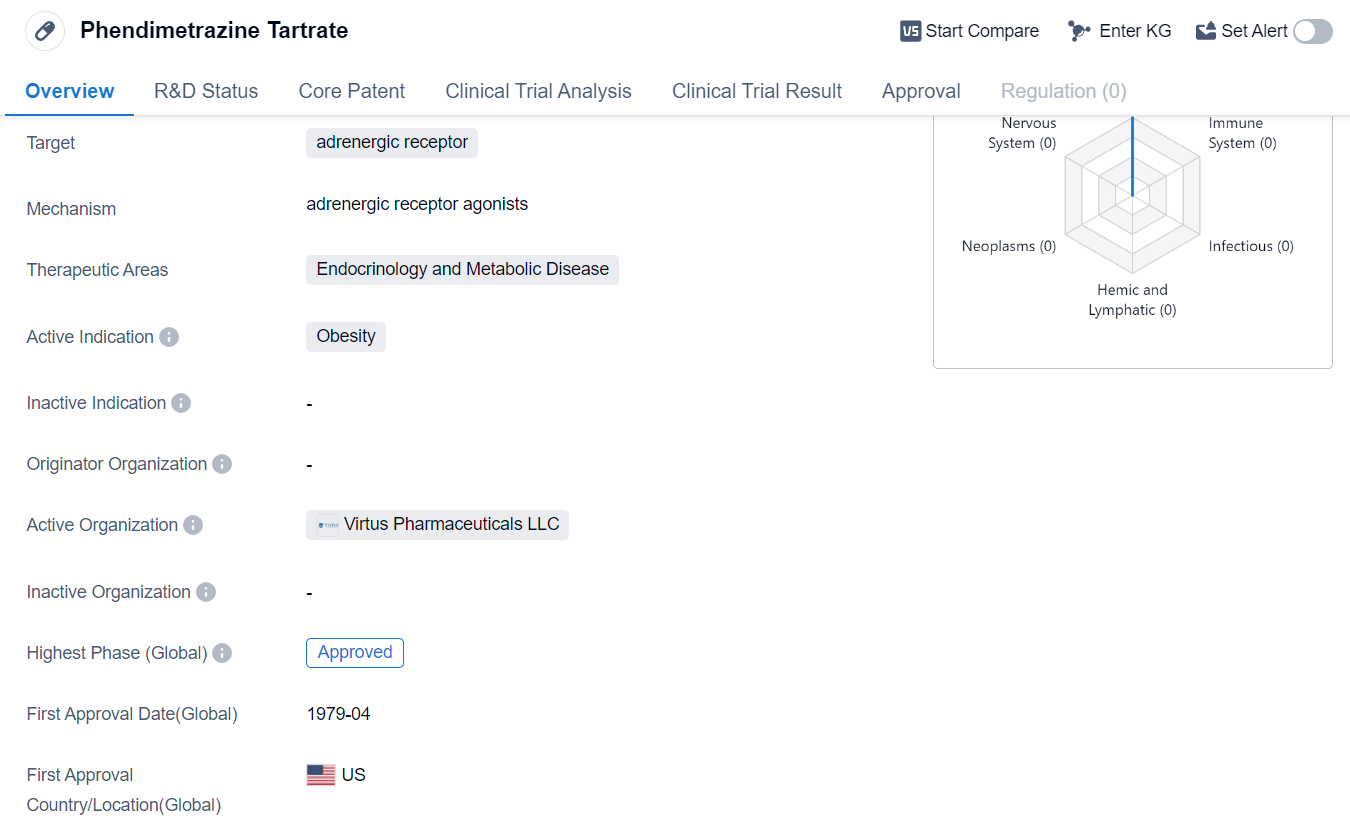Toggle the Set Alert switch

[1312, 31]
